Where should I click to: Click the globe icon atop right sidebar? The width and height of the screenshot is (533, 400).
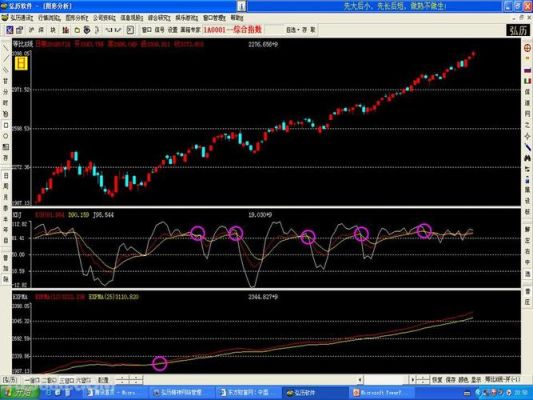coord(527,48)
